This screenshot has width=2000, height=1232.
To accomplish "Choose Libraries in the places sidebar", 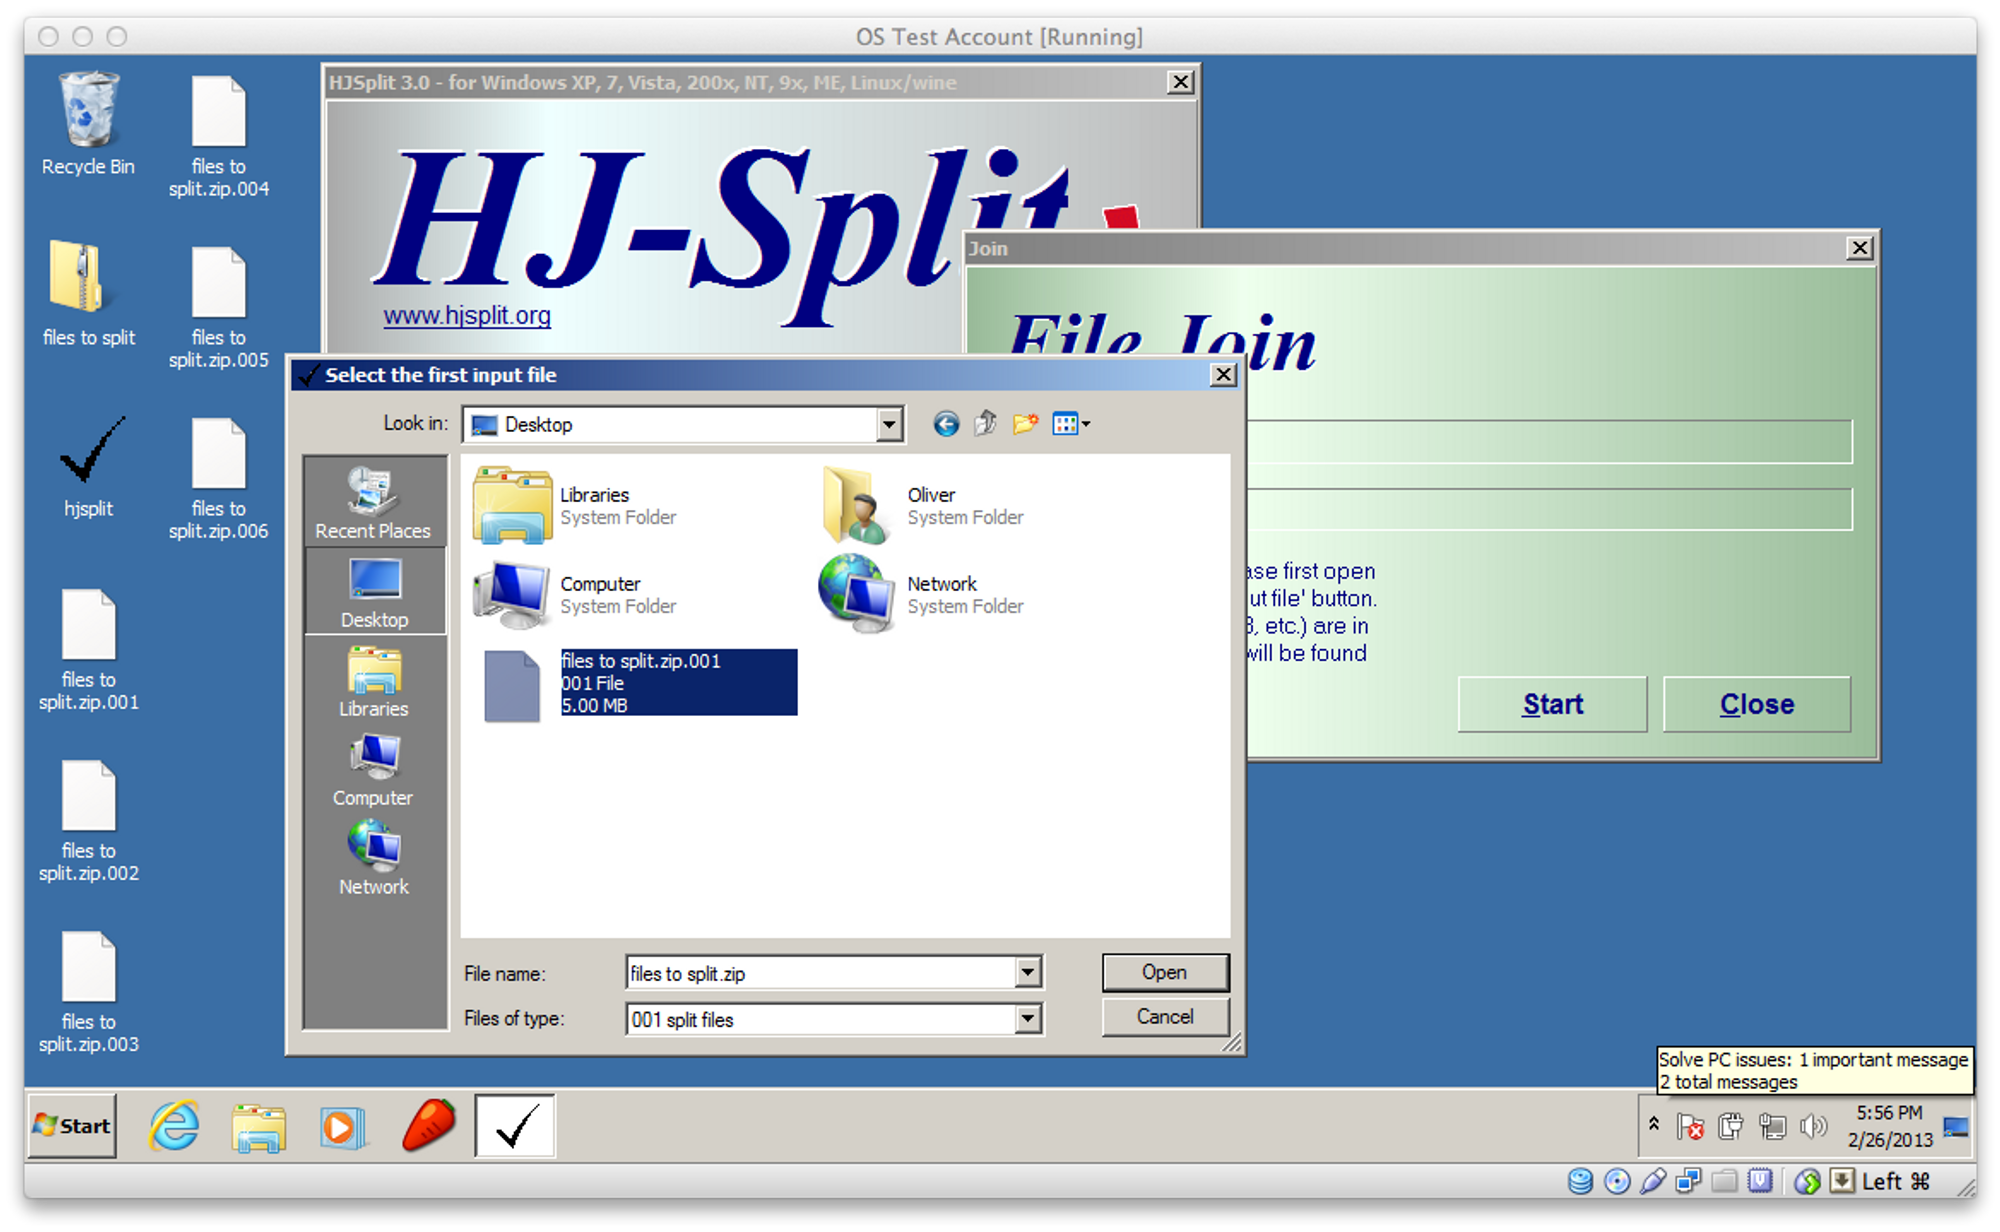I will click(x=373, y=682).
